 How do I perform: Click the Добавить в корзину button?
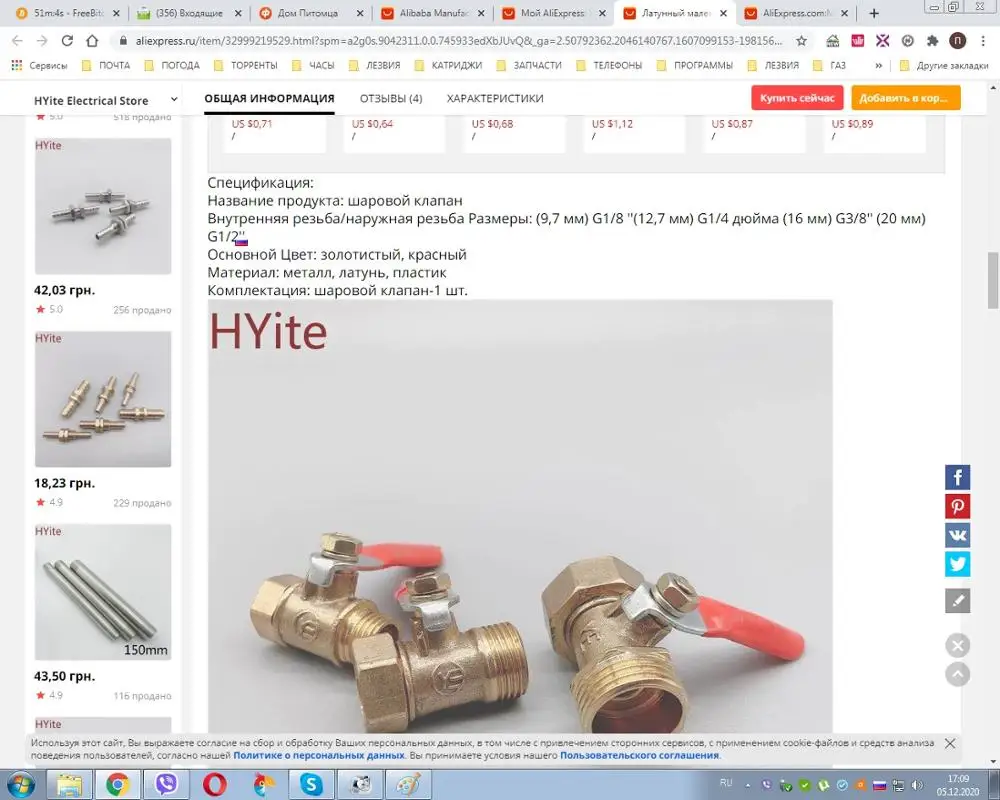pyautogui.click(x=906, y=98)
